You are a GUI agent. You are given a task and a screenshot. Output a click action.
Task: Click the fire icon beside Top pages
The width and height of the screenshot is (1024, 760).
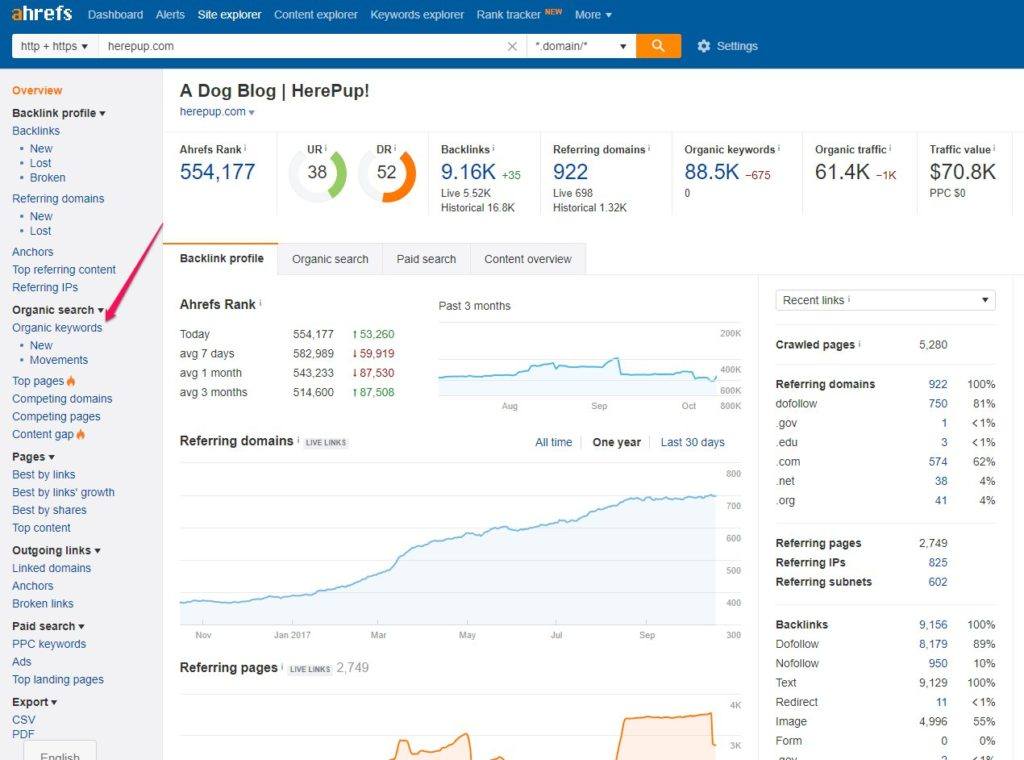(x=71, y=381)
